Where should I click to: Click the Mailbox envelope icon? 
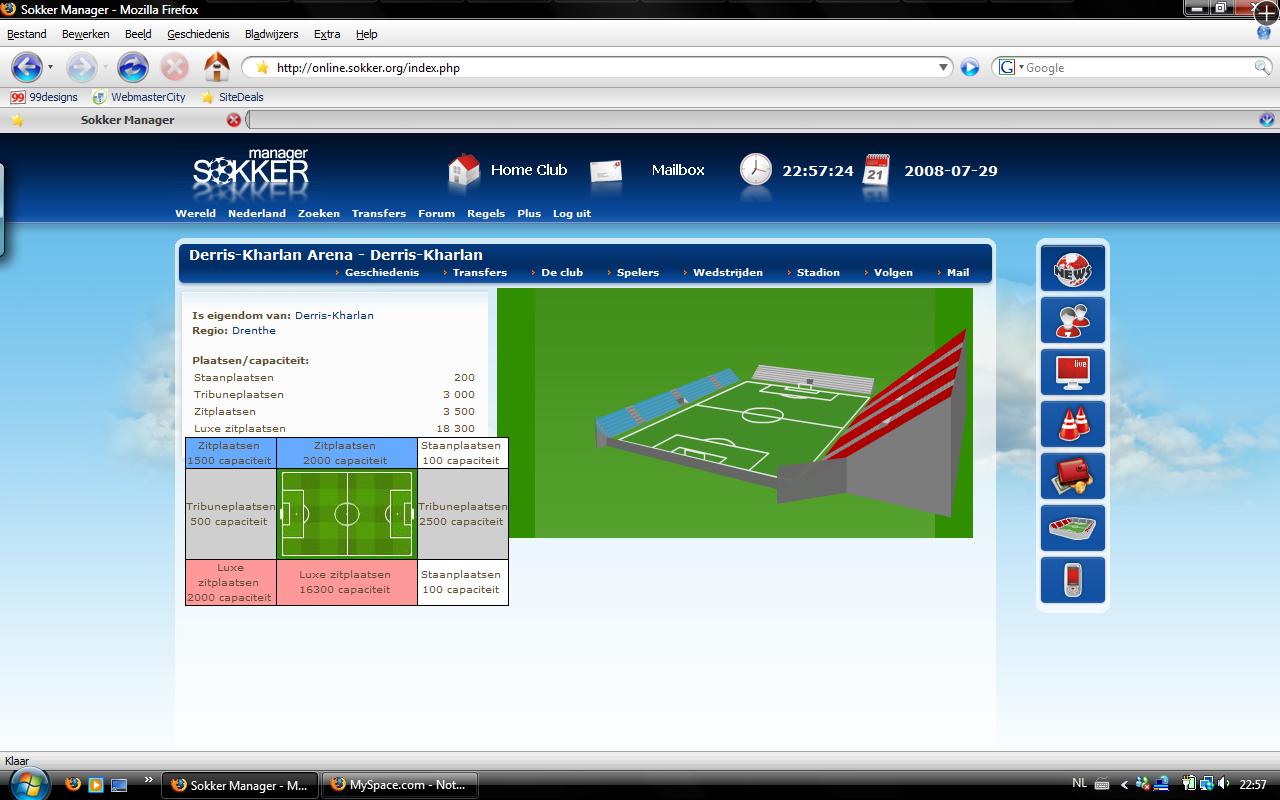(606, 171)
